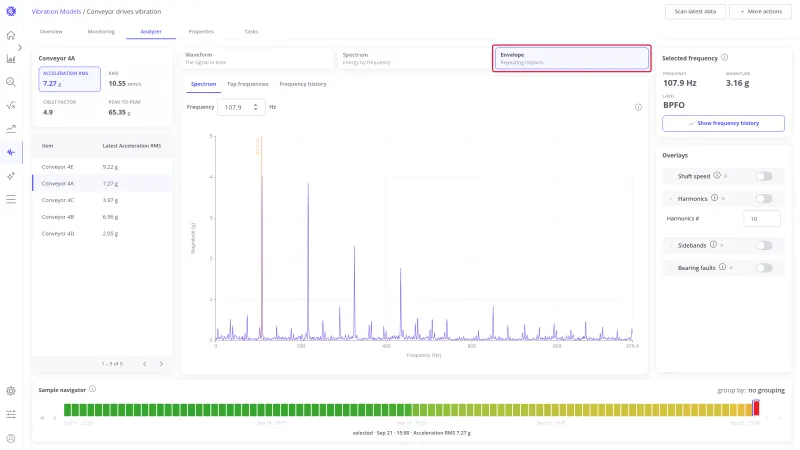Select the red sample in navigator
This screenshot has height=450, width=800.
(756, 408)
